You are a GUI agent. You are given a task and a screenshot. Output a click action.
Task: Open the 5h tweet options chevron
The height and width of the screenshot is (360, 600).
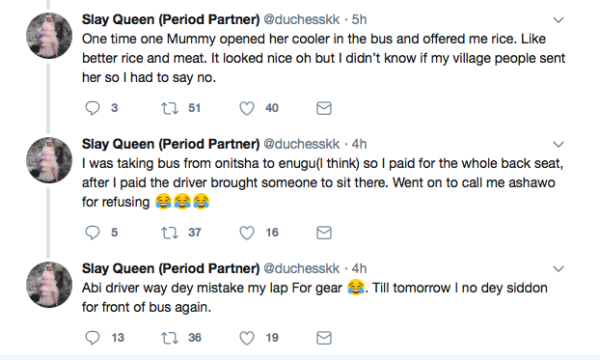coord(559,20)
